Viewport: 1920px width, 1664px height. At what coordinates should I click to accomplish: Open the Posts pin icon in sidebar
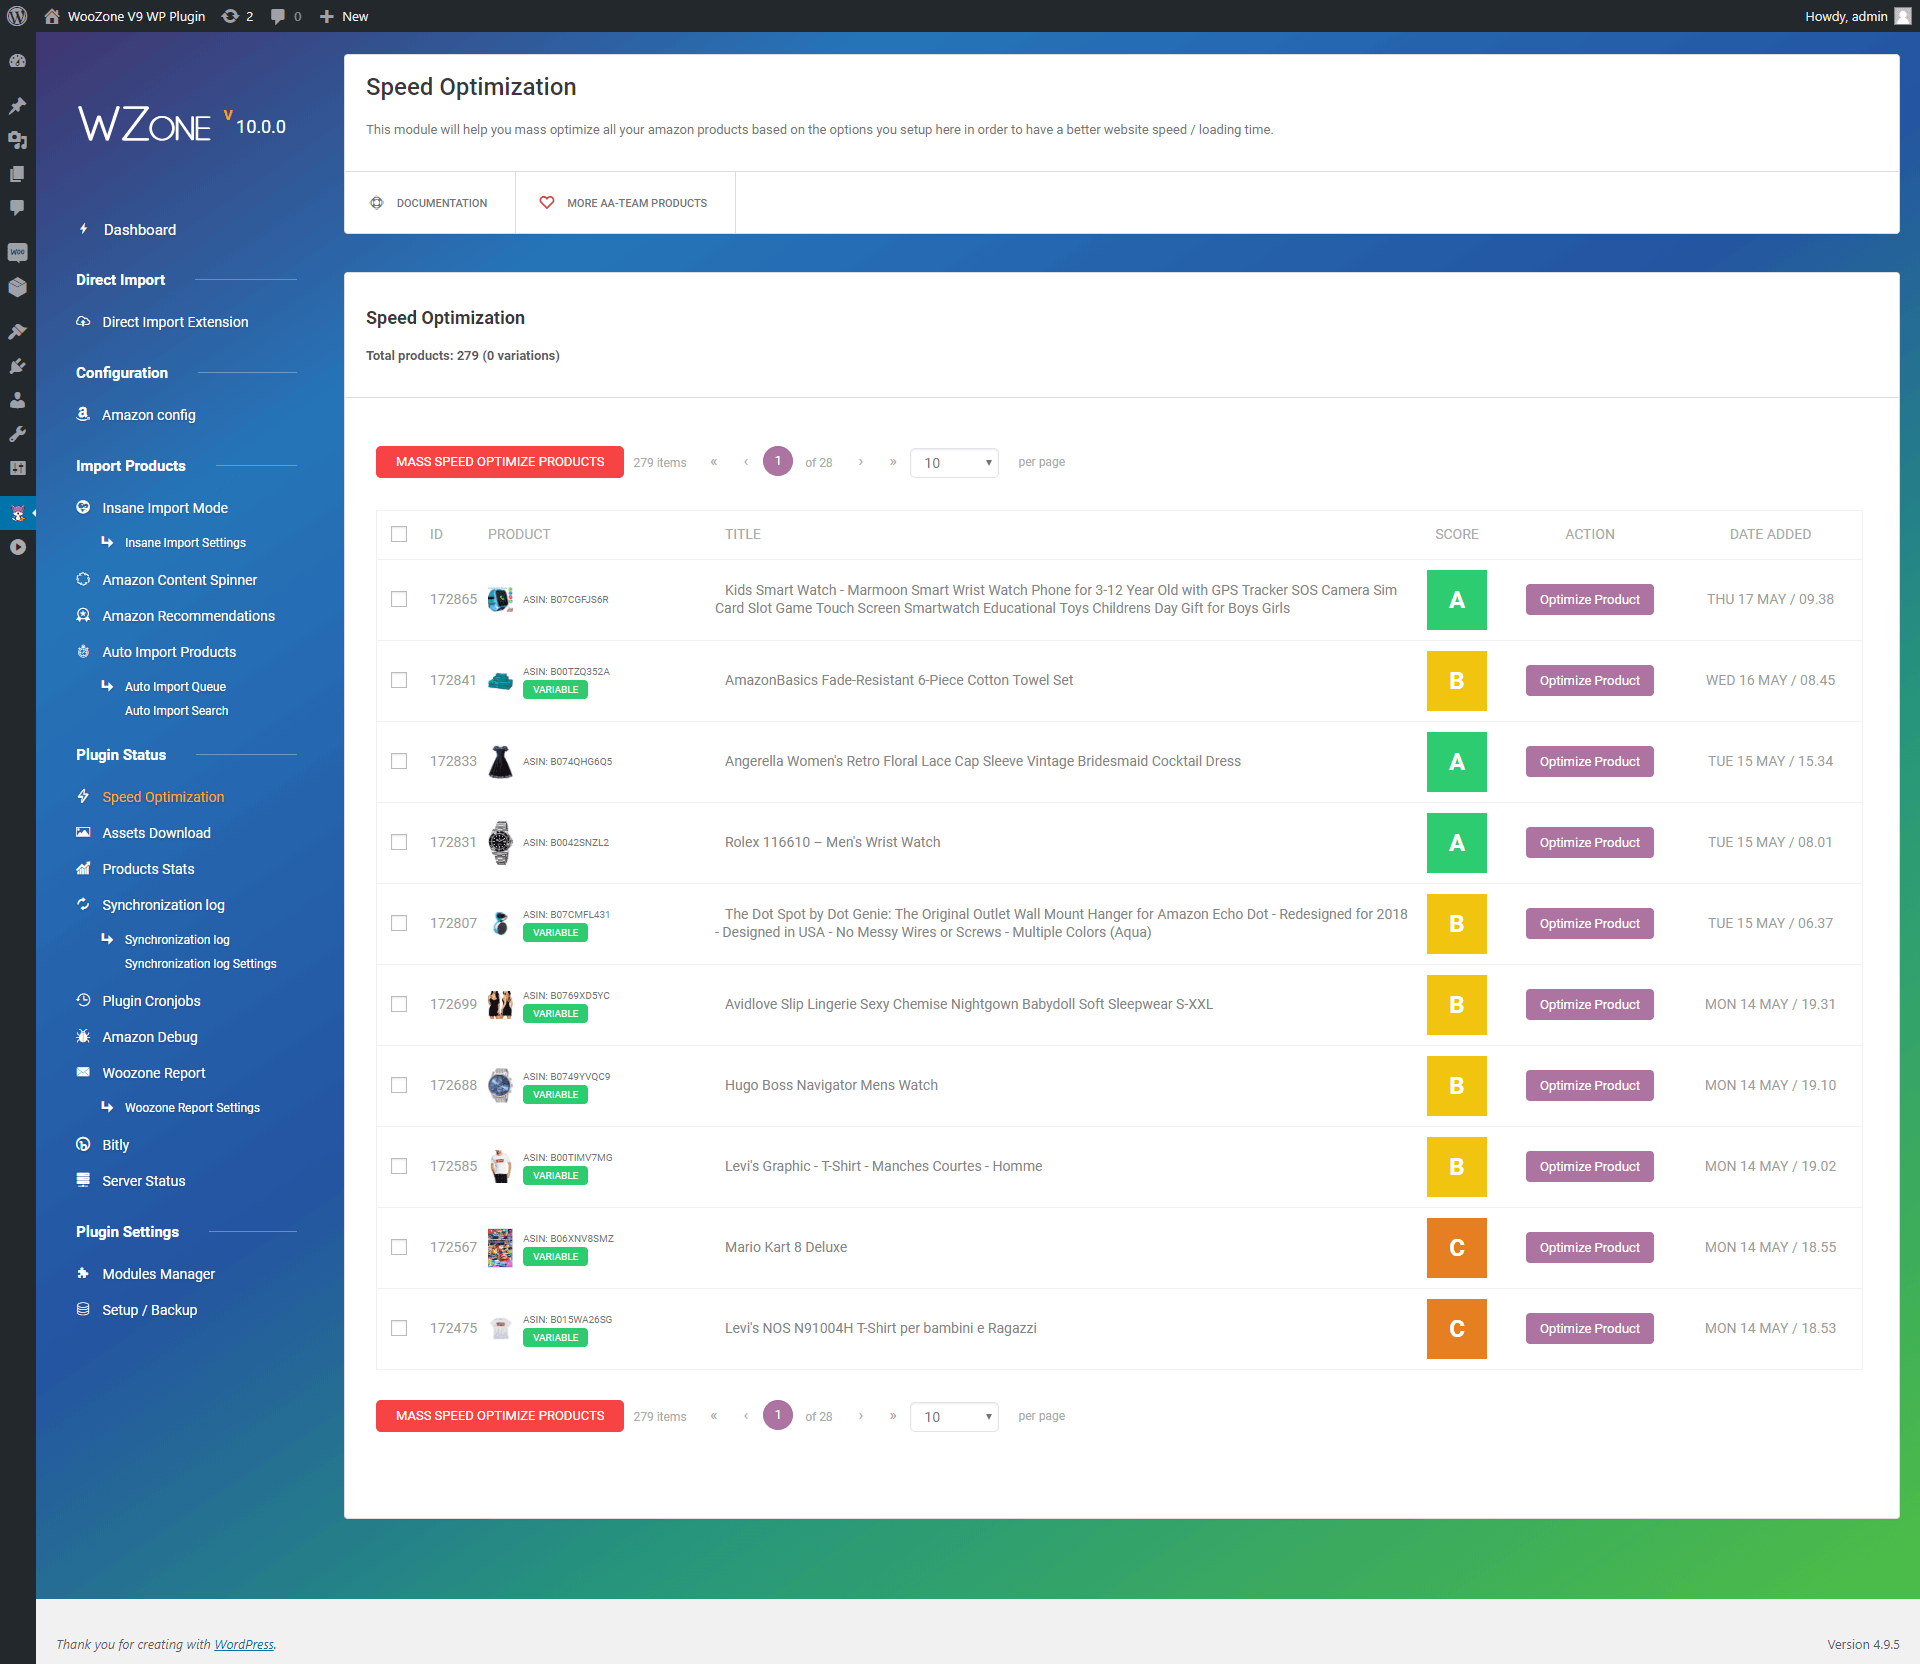(x=17, y=106)
